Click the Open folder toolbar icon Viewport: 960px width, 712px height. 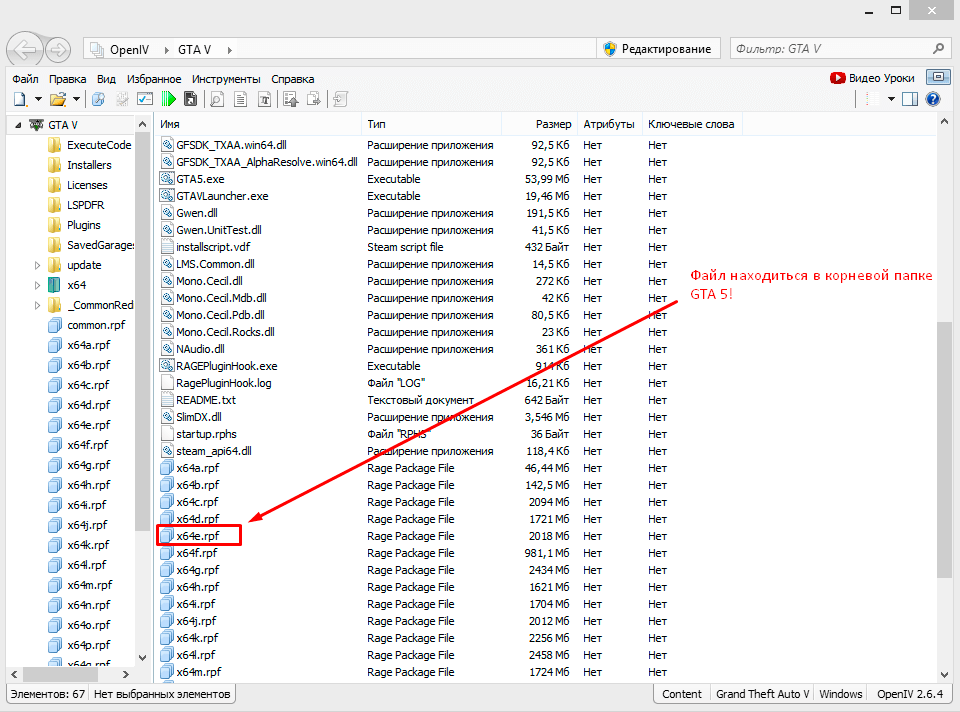point(58,99)
